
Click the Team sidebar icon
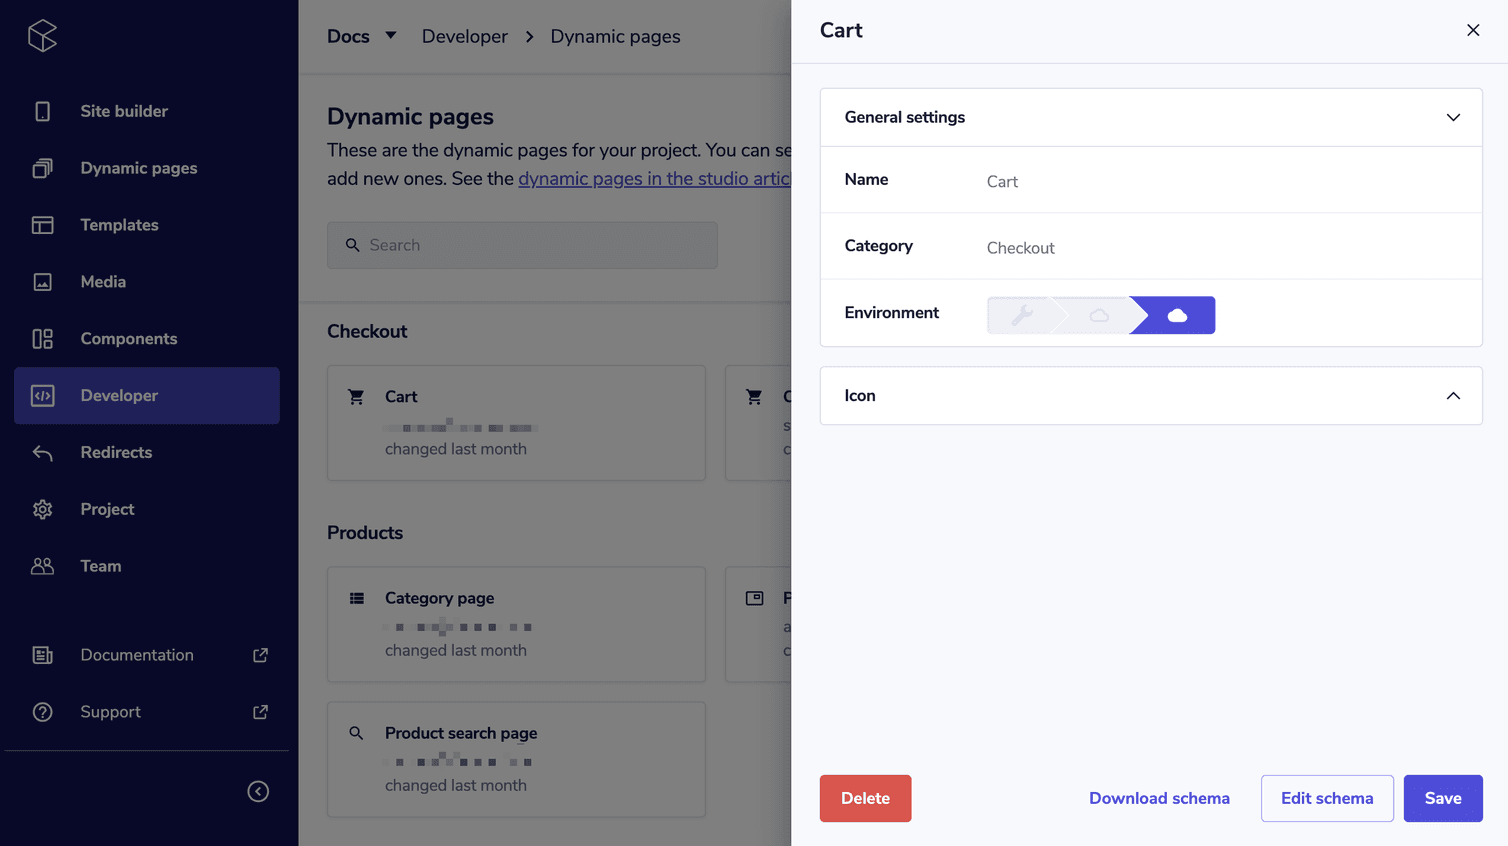tap(41, 565)
